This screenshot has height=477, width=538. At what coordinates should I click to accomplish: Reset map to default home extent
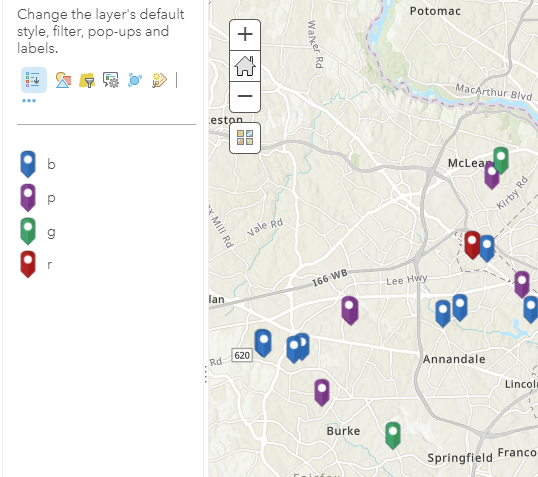click(245, 66)
